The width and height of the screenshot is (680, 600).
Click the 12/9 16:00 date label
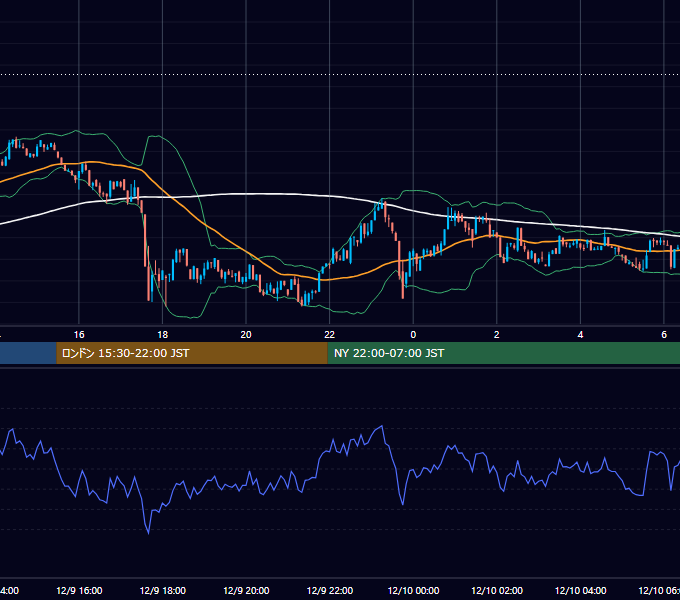click(x=79, y=590)
